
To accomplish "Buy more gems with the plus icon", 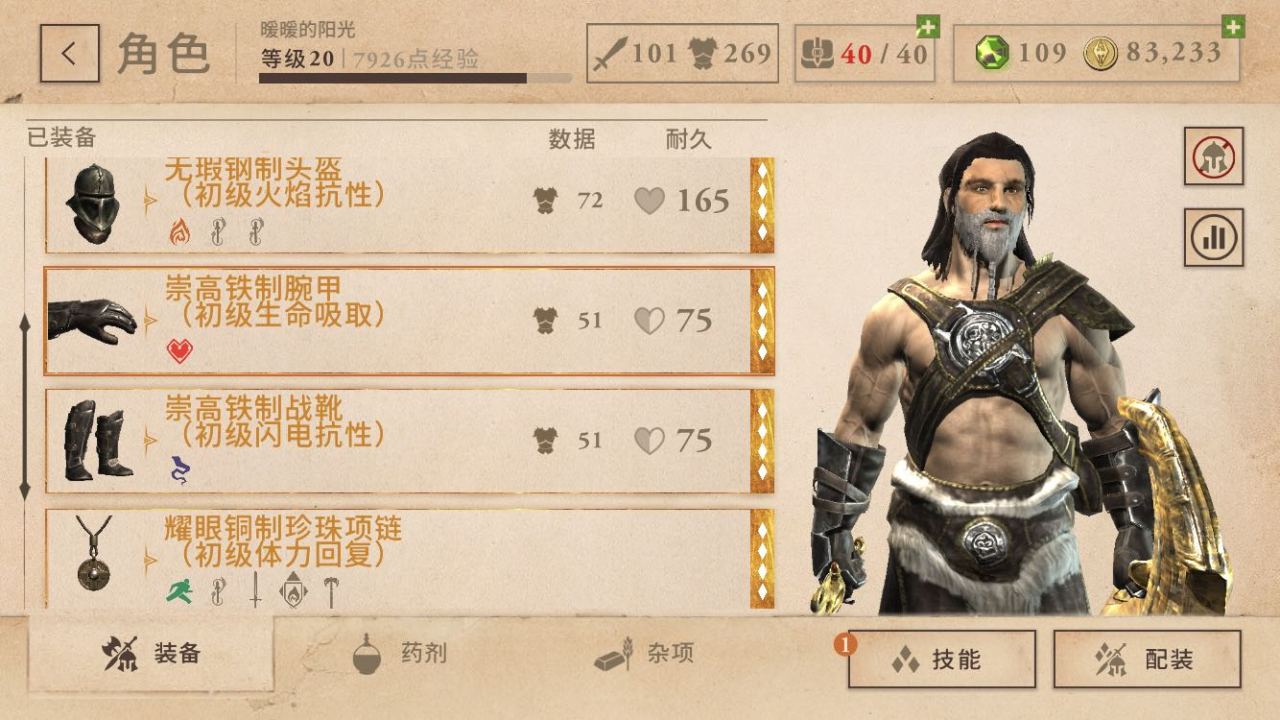I will [x=1233, y=27].
